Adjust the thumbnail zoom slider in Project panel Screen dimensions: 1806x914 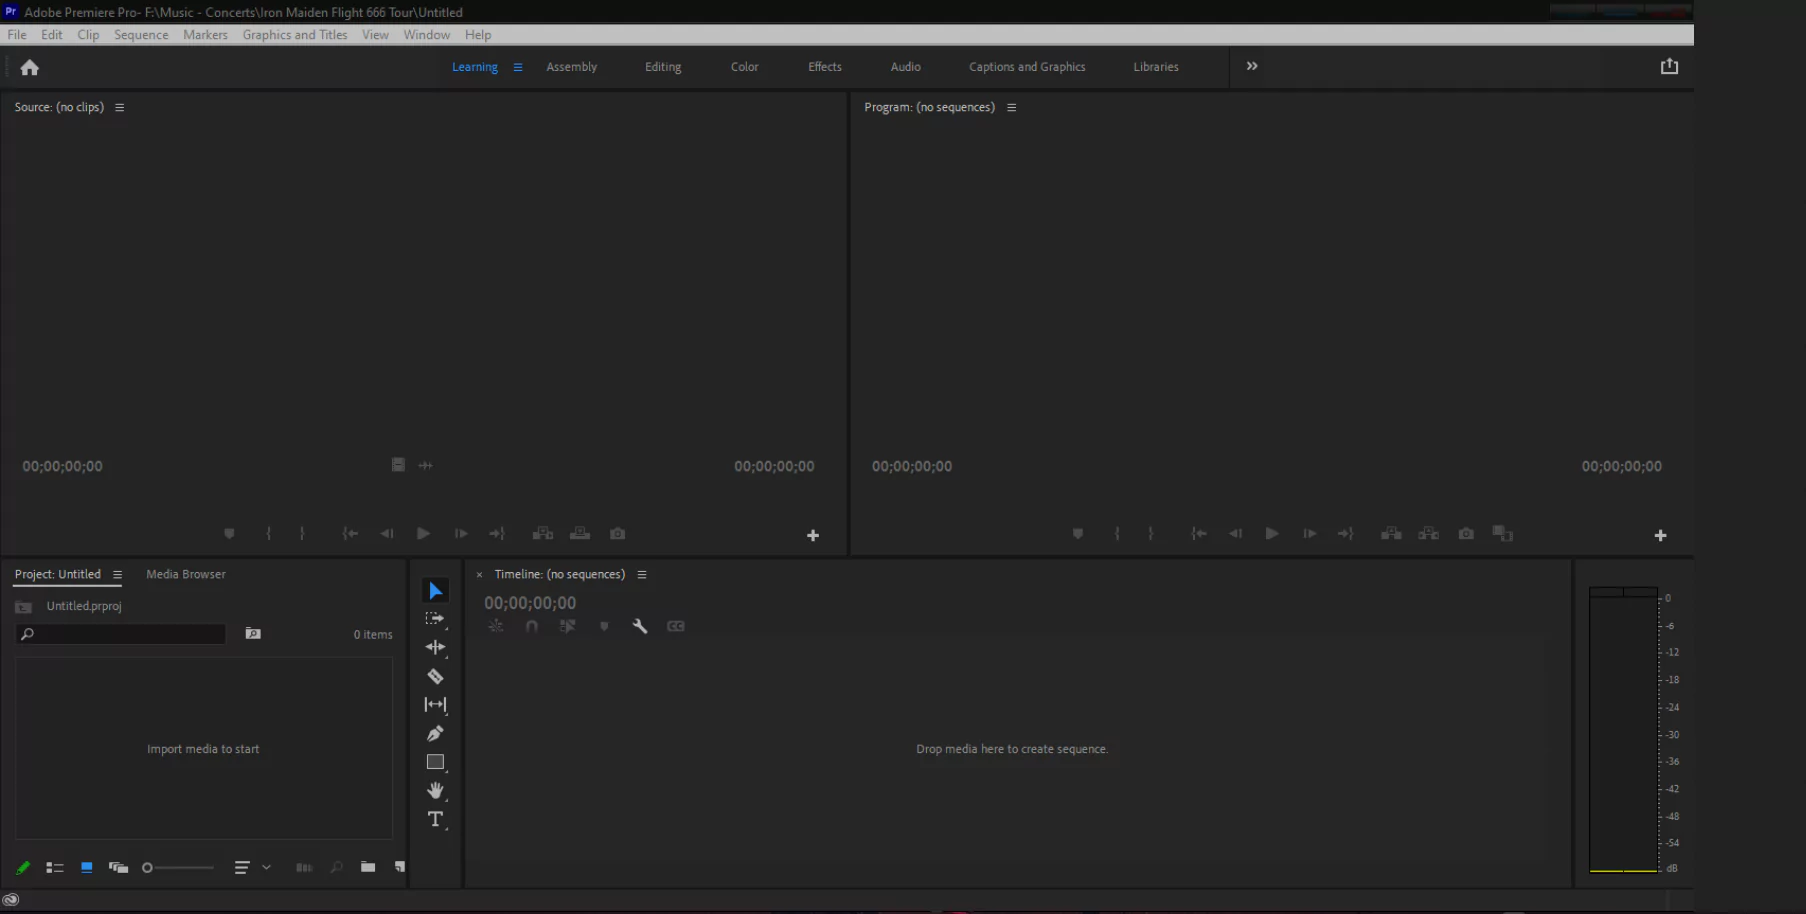180,867
